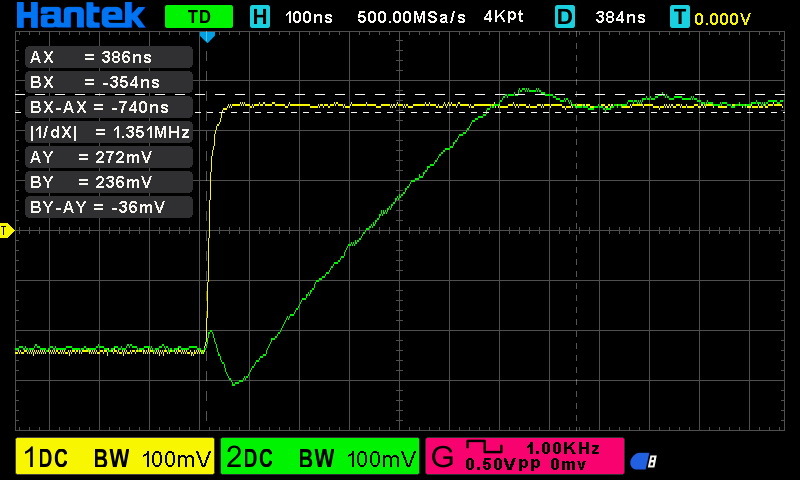Viewport: 800px width, 480px height.
Task: Select the AY = 272mV cursor readout
Action: pos(109,157)
